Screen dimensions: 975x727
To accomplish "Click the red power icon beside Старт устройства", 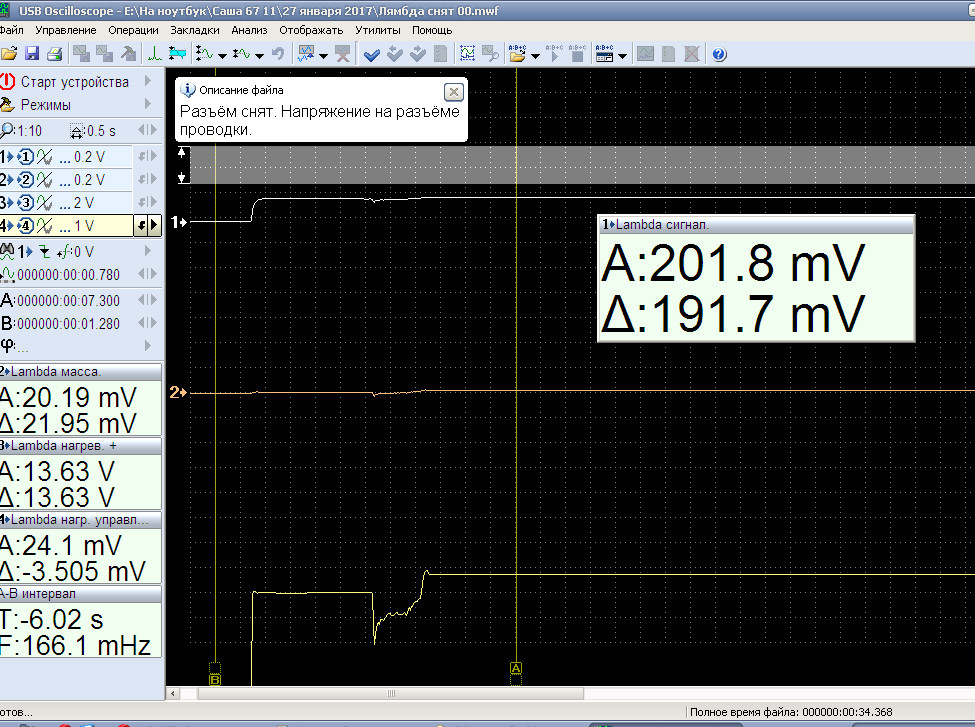I will coord(9,82).
